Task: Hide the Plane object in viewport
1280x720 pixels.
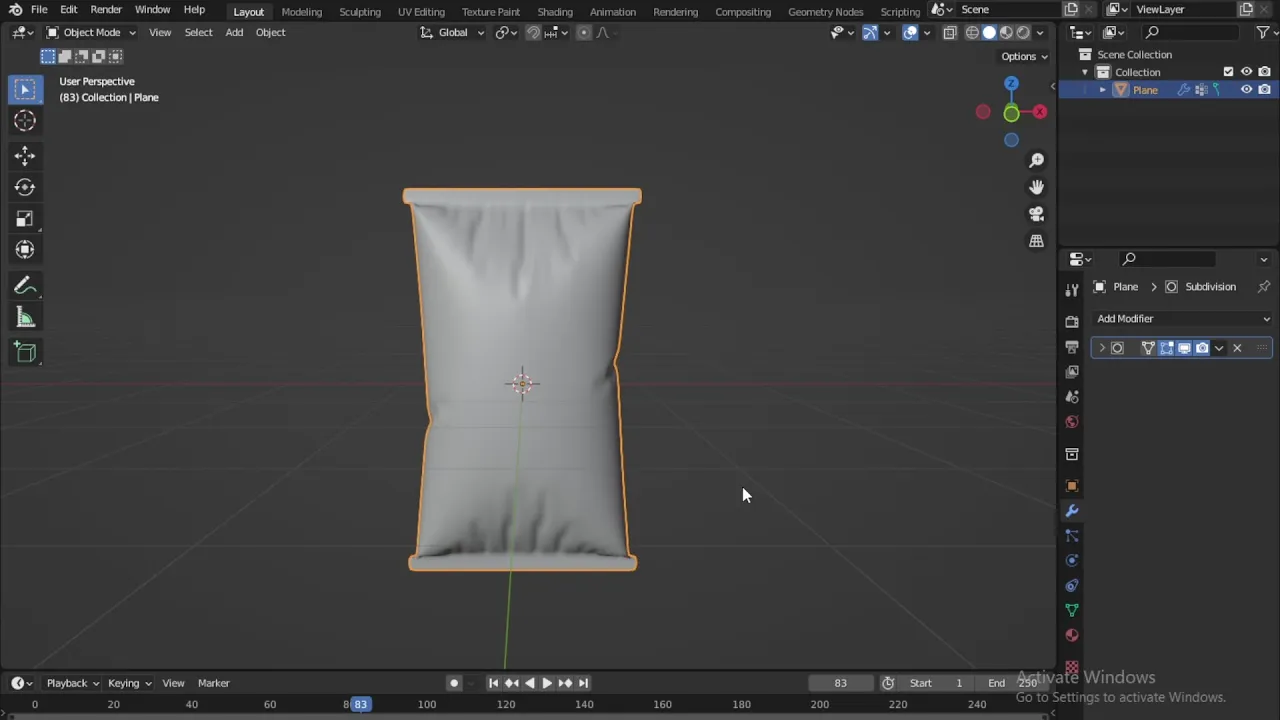Action: (1246, 90)
